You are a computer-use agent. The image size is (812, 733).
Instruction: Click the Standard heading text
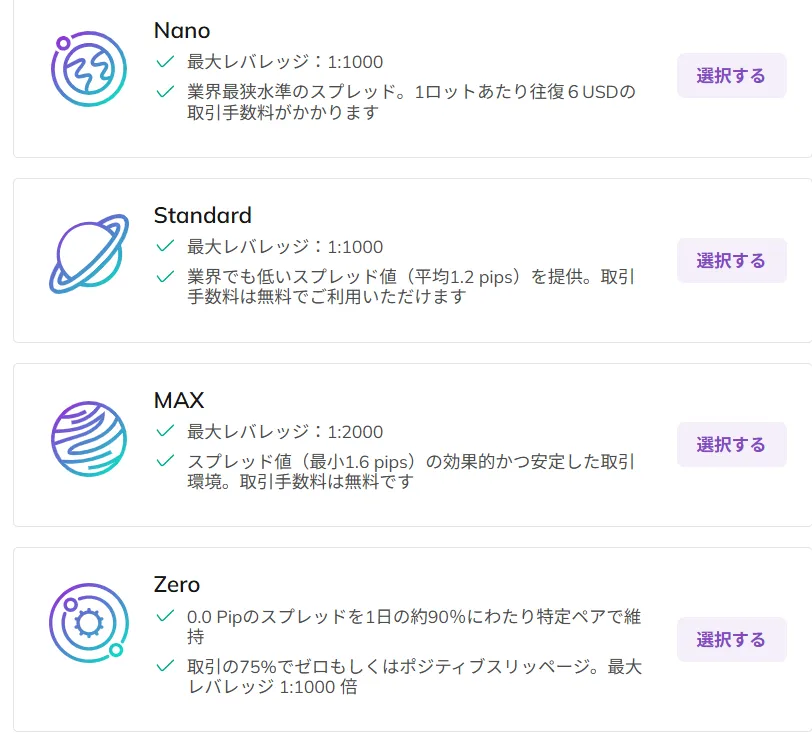[201, 215]
